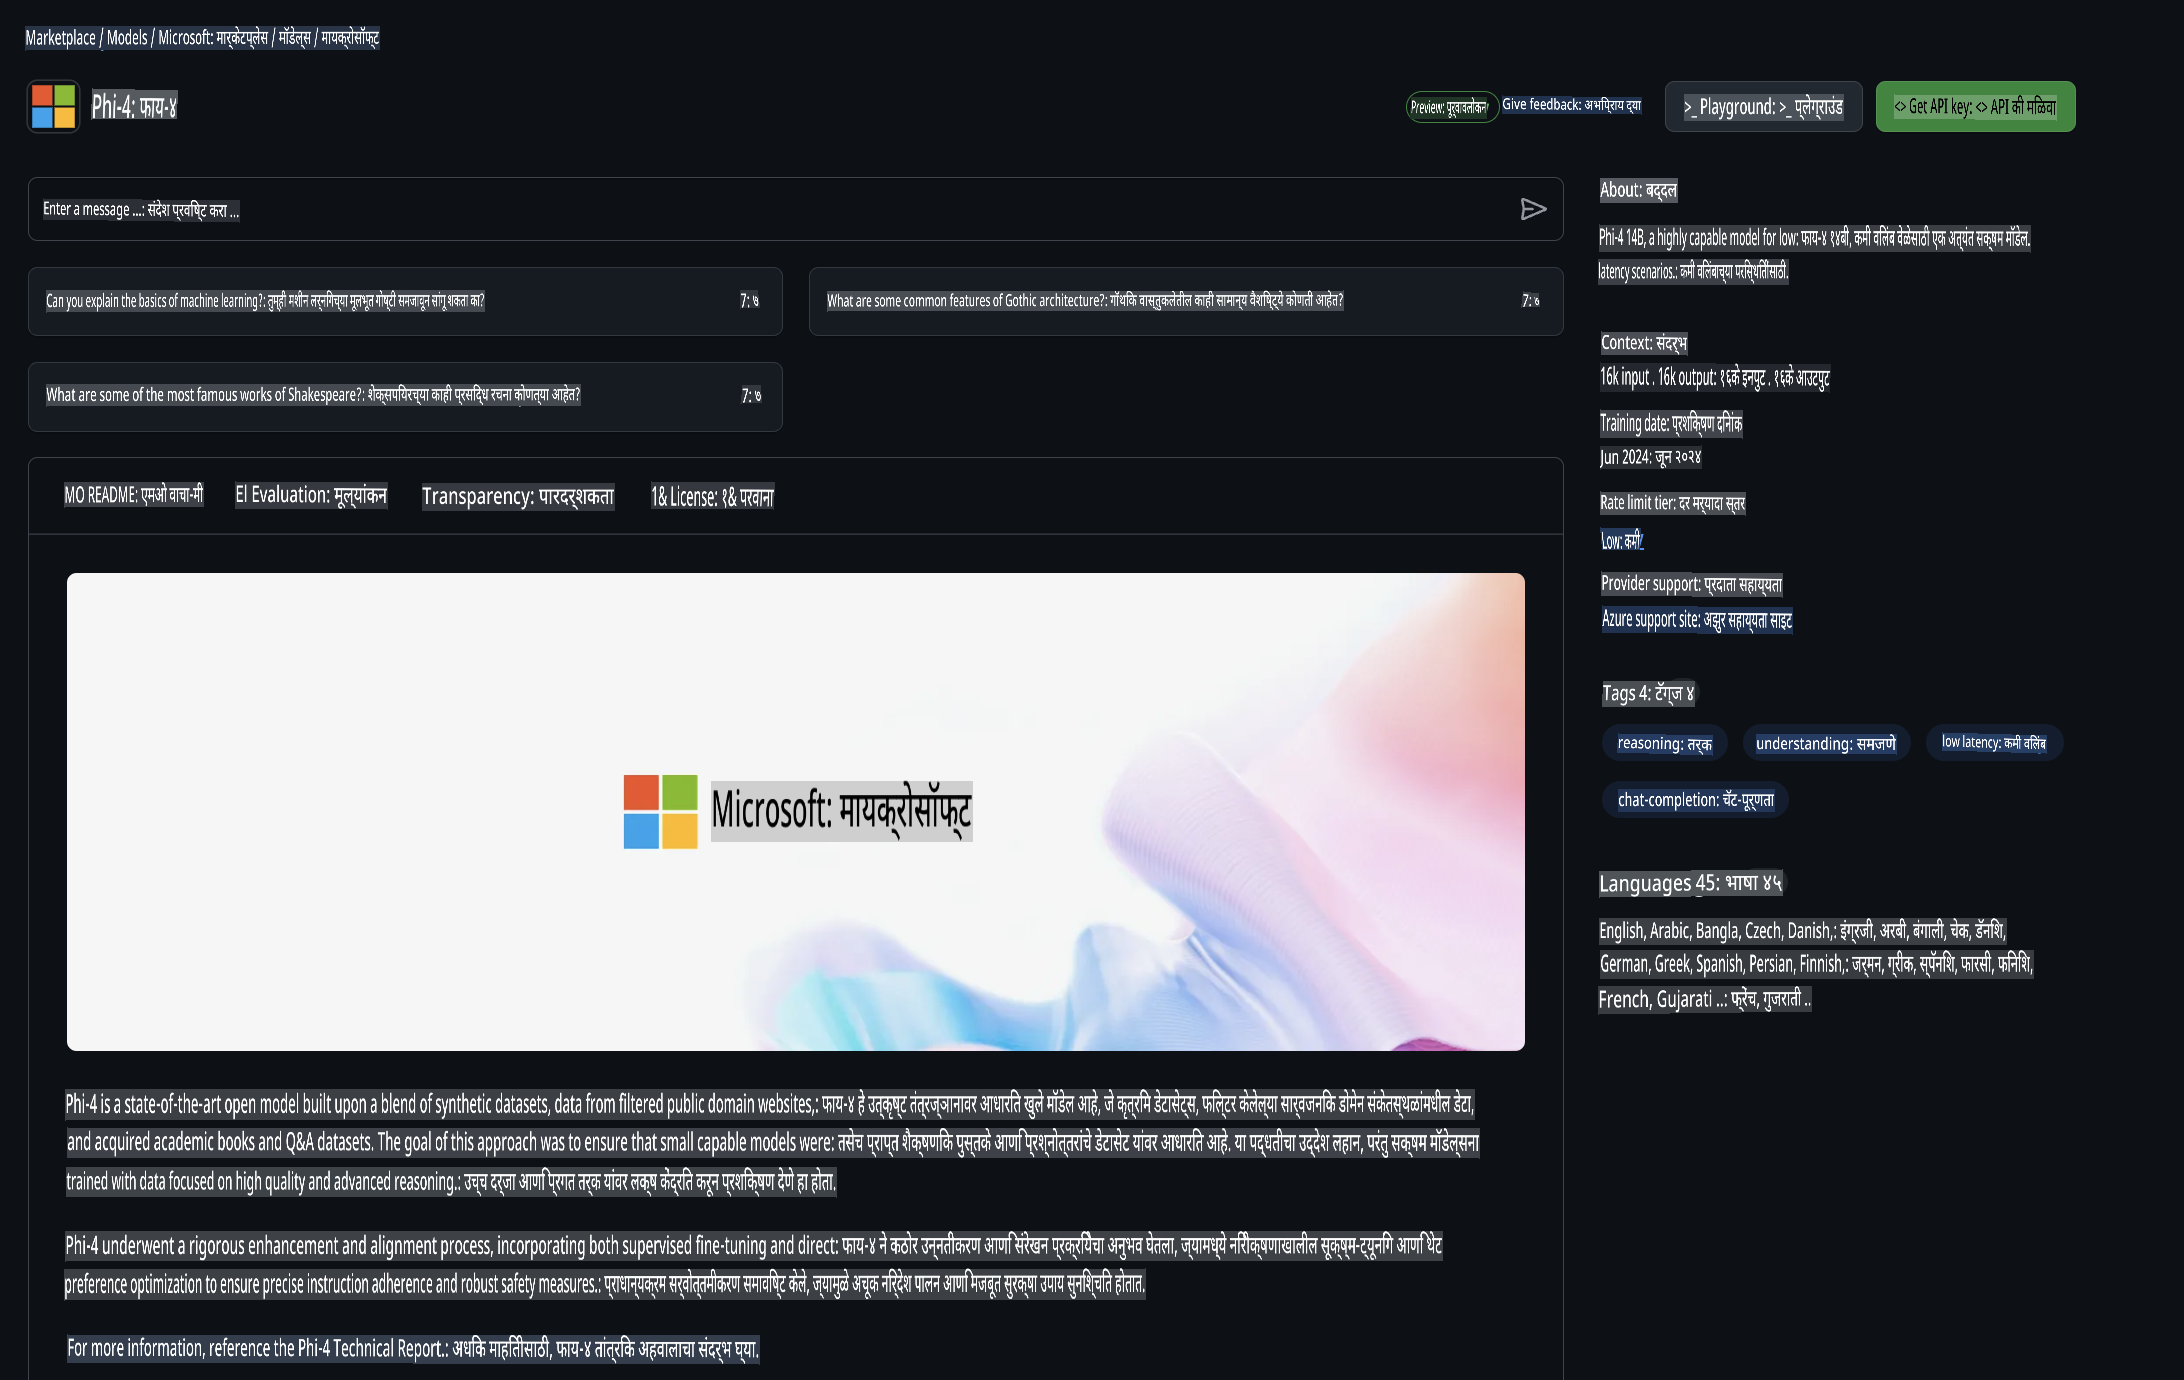2184x1380 pixels.
Task: Click the Get API key button
Action: click(x=1975, y=107)
